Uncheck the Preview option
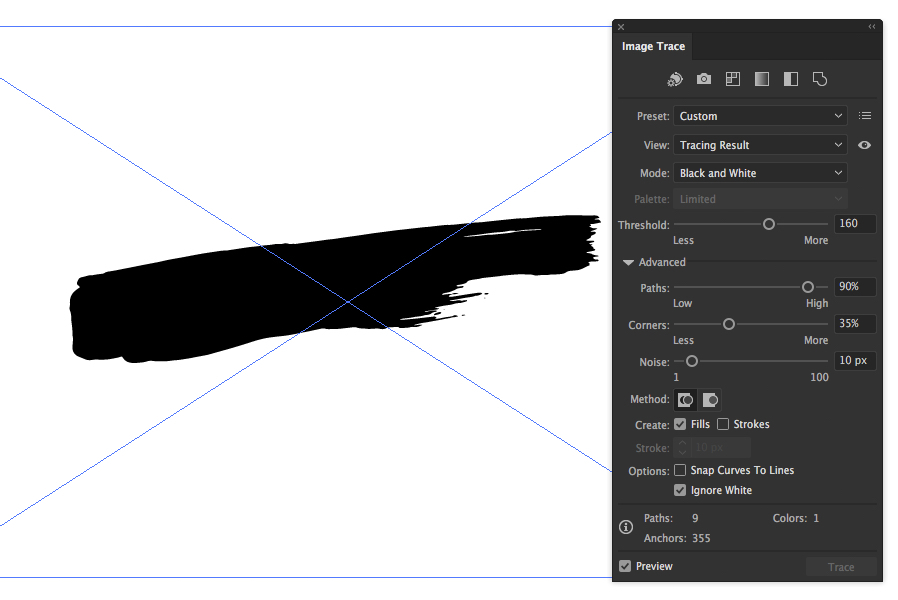The width and height of the screenshot is (898, 600). point(623,566)
